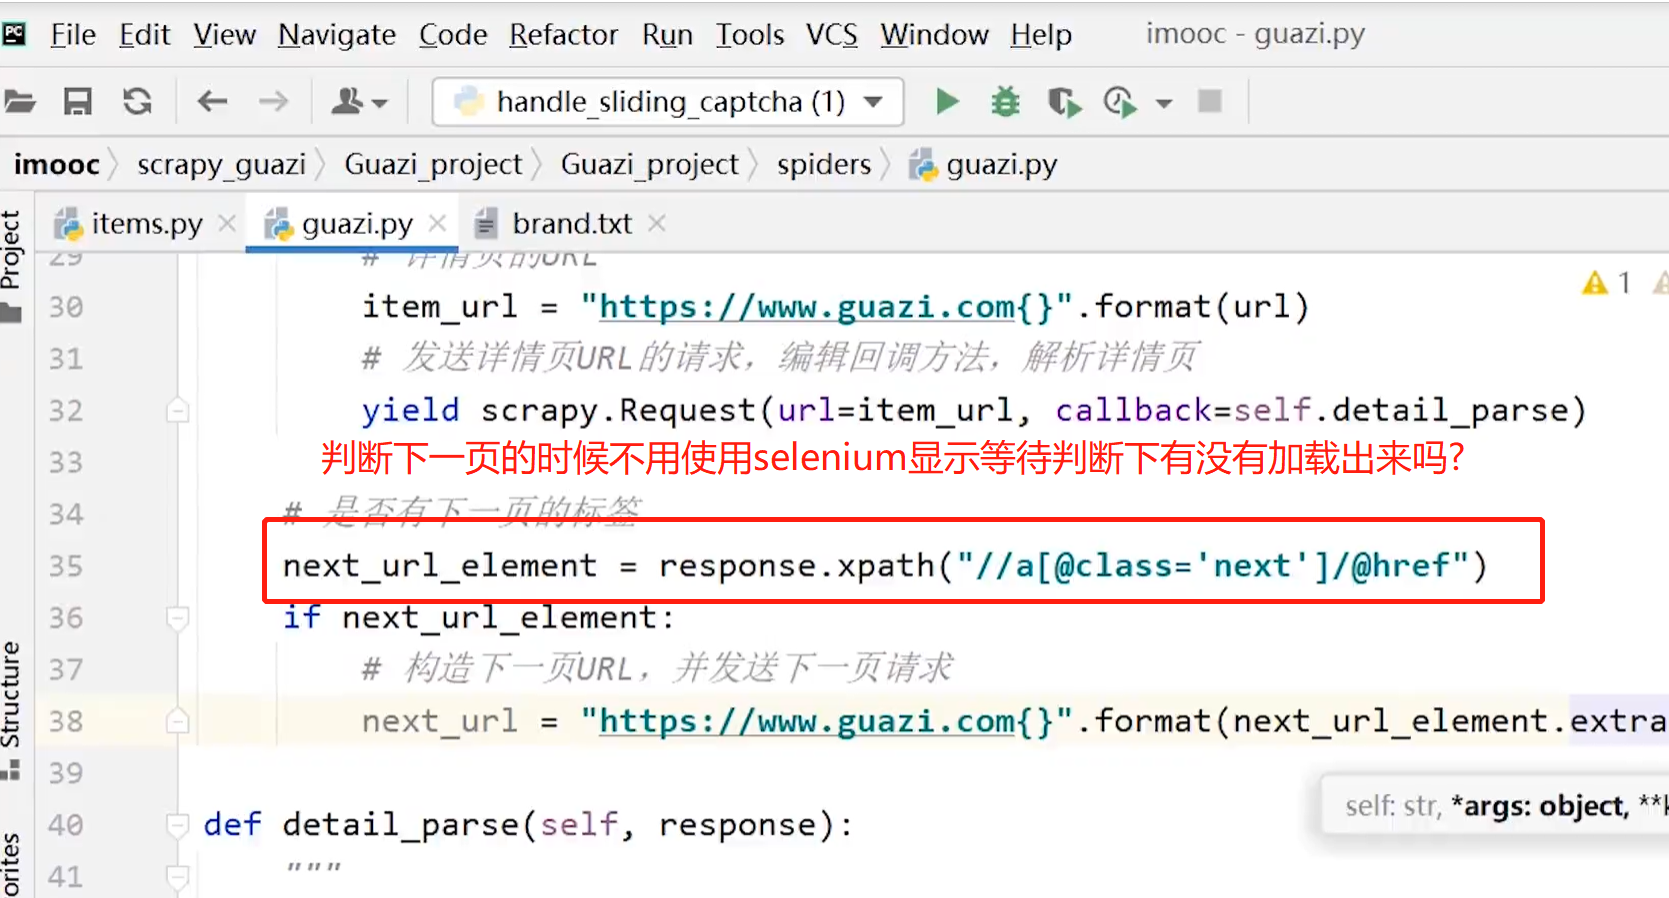Select the spiders breadcrumb
Screen dimensions: 1669x898
coord(824,164)
